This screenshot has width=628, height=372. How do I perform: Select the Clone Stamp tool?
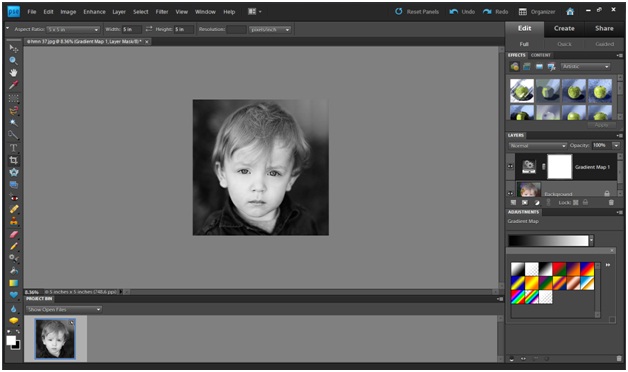coord(14,221)
